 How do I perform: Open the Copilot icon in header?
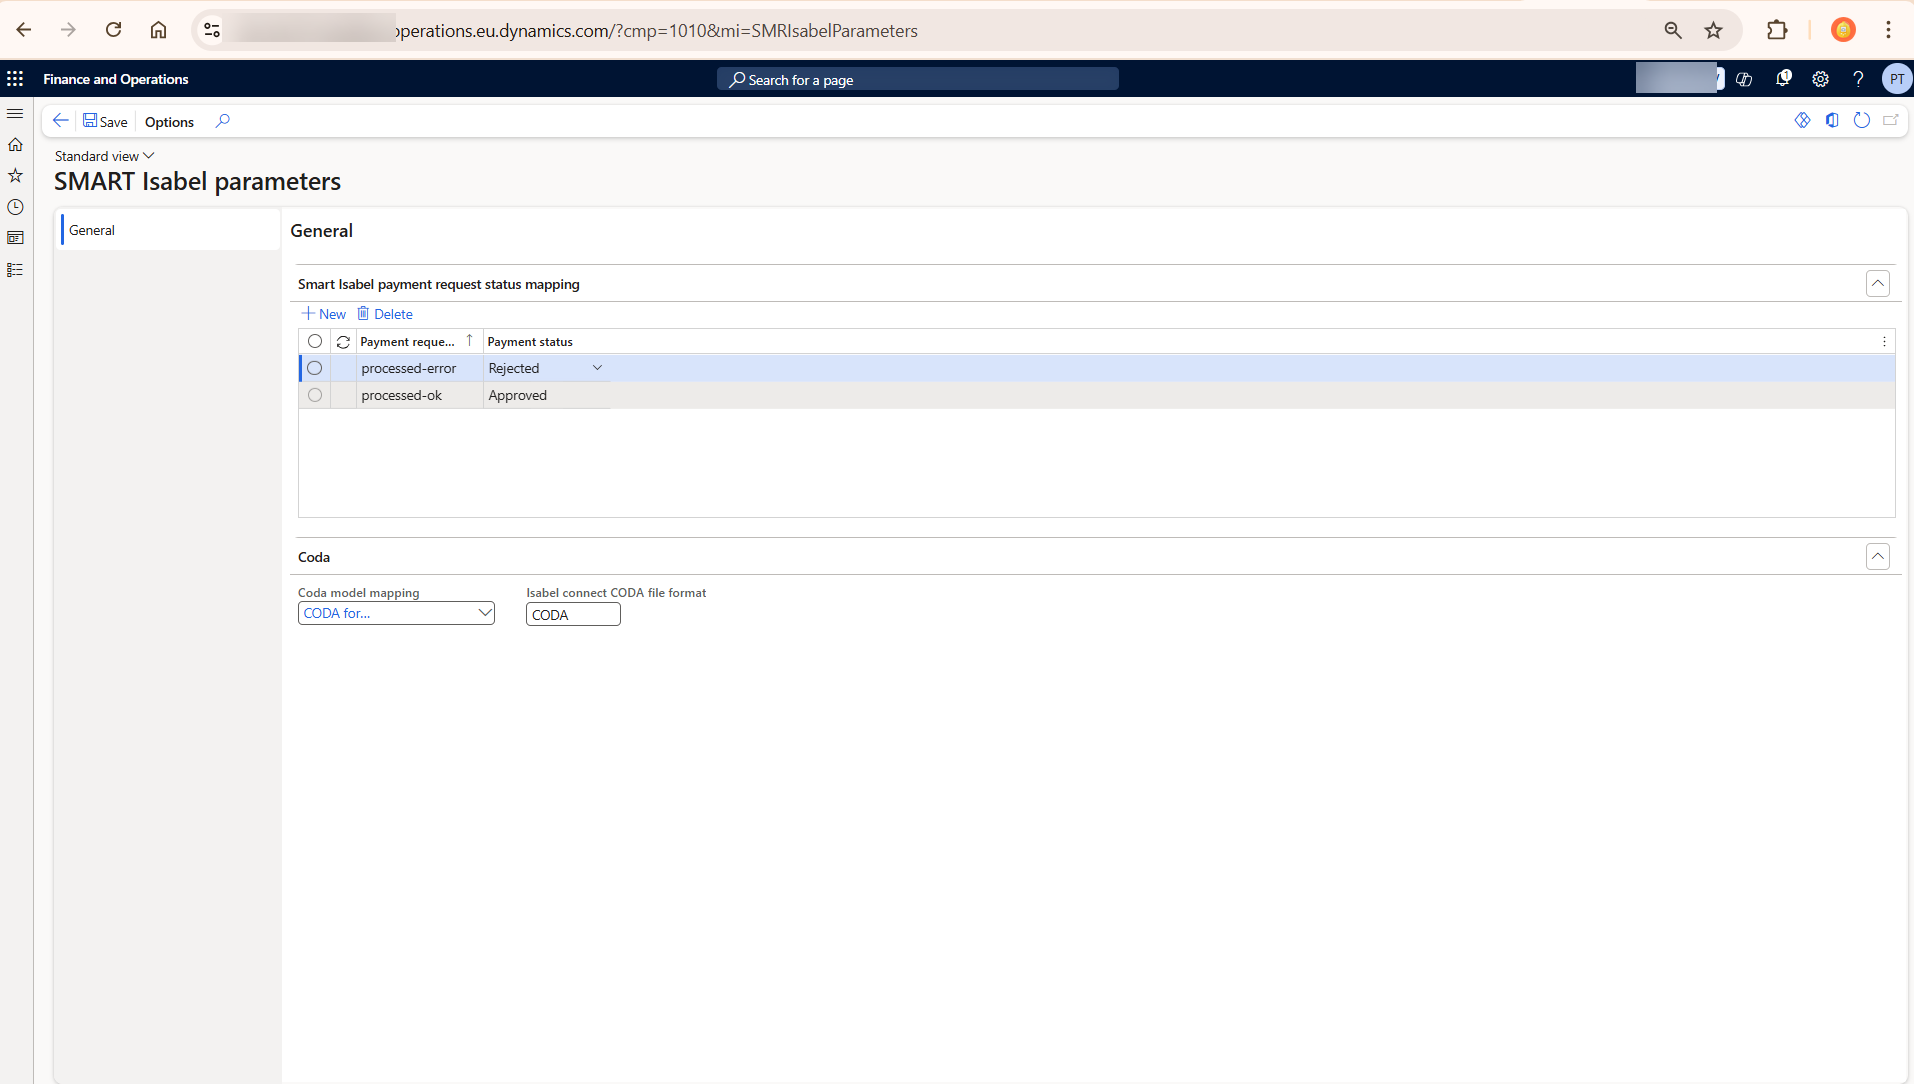point(1744,79)
